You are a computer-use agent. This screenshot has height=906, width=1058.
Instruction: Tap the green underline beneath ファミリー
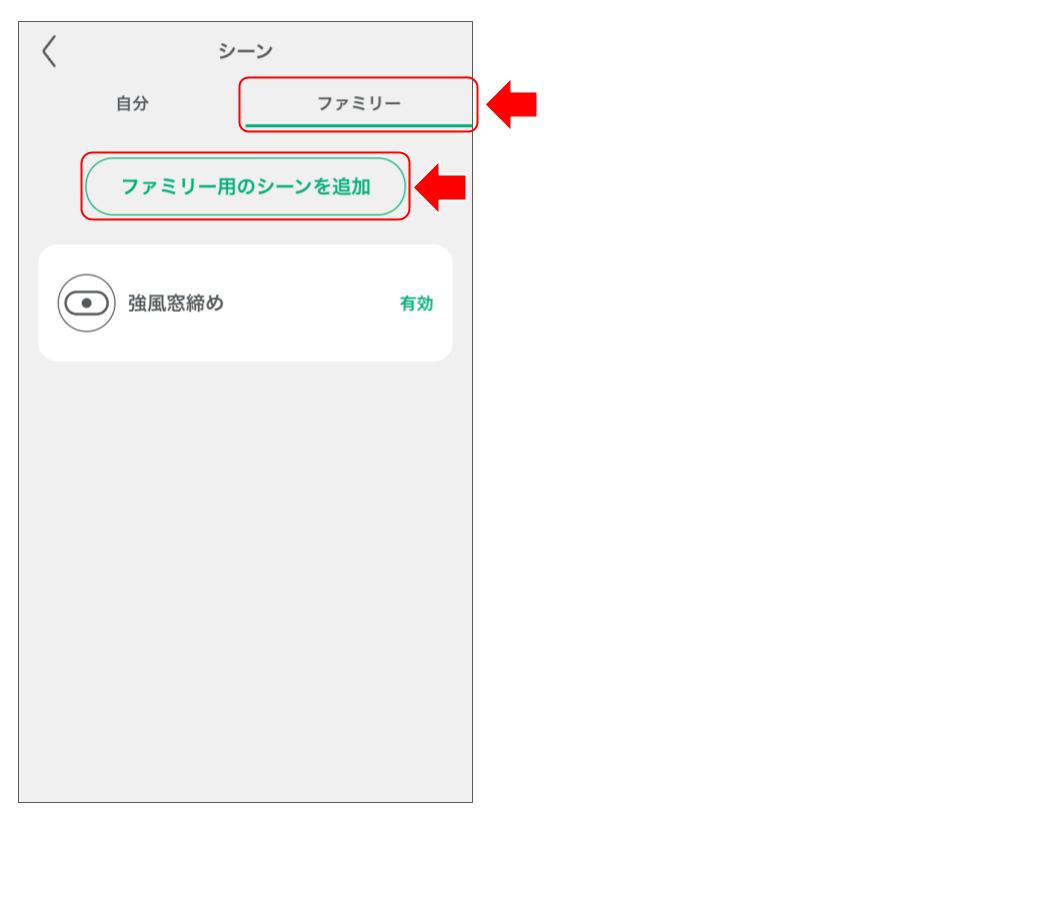coord(357,123)
